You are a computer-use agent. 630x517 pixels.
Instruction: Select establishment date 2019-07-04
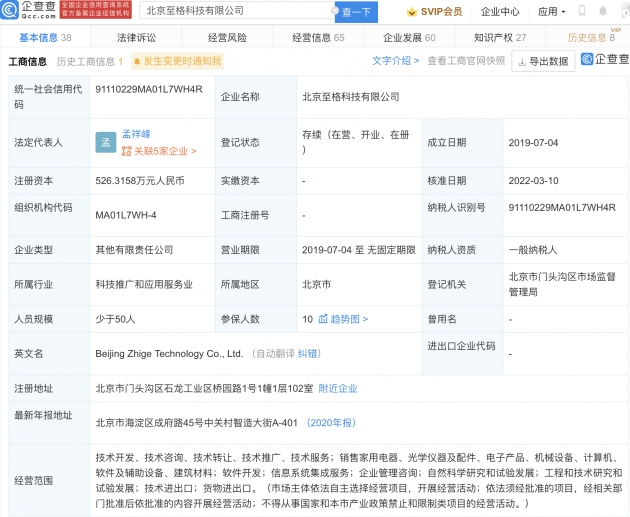click(x=533, y=143)
